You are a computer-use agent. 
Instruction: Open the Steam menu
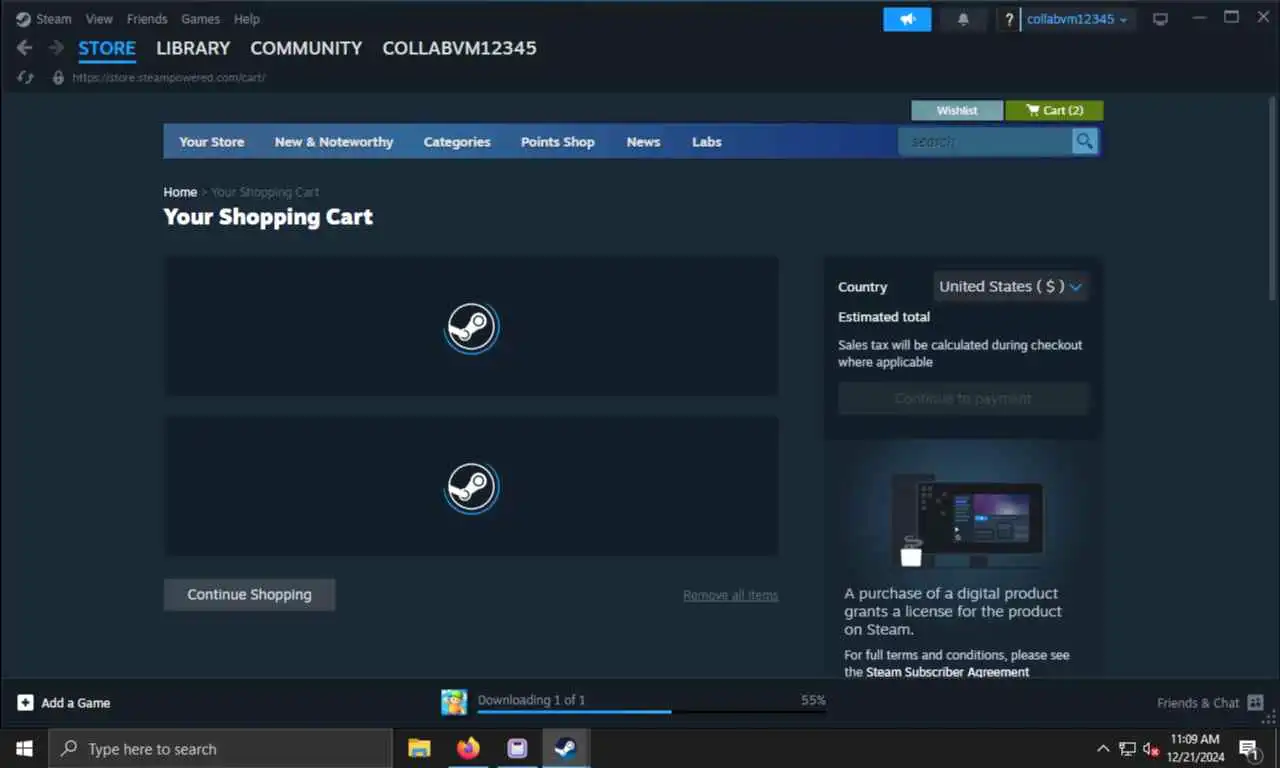[53, 19]
